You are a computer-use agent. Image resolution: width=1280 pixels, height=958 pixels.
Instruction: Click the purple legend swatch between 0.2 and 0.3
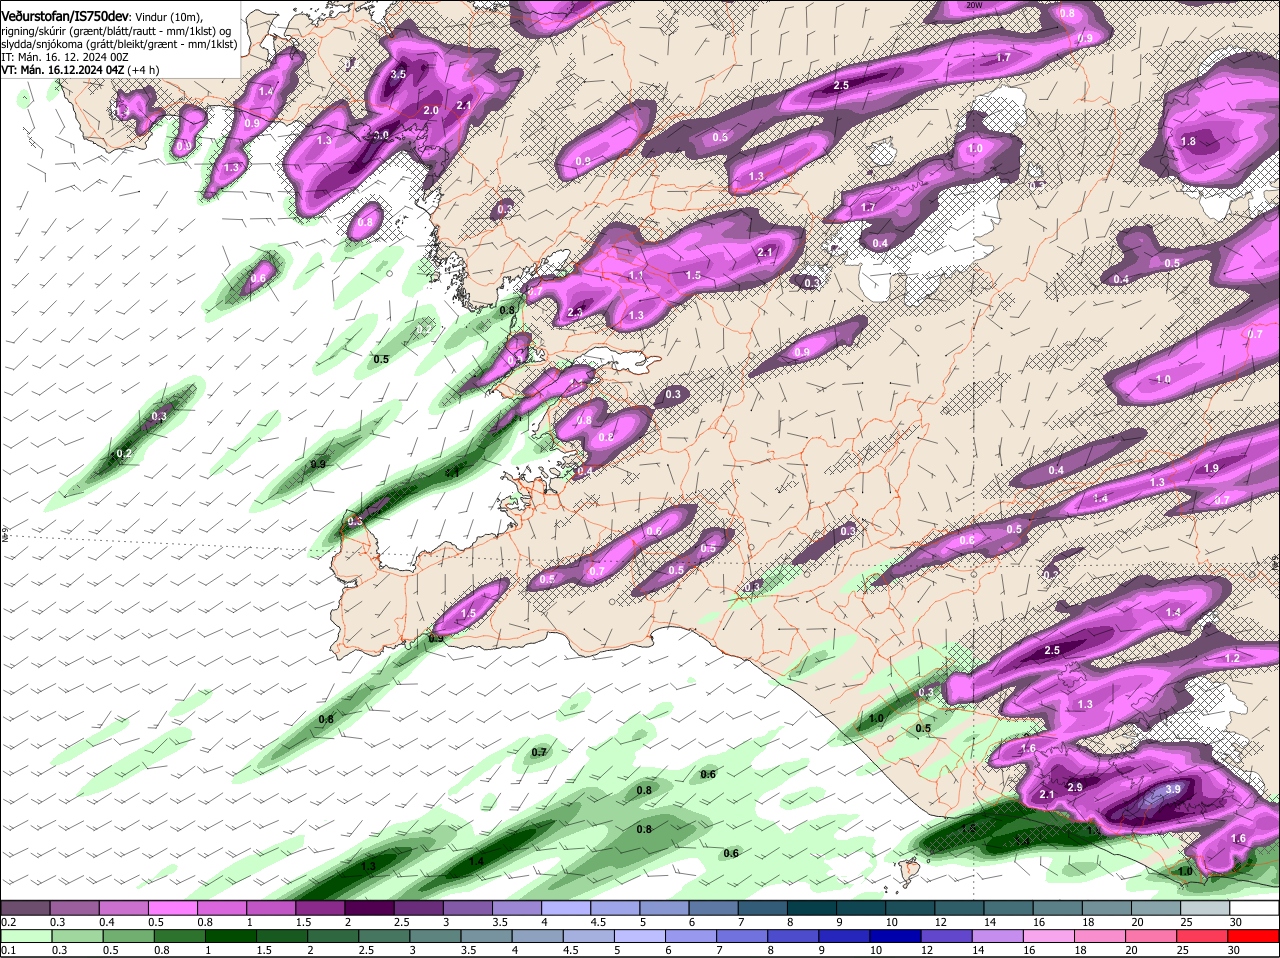click(26, 907)
